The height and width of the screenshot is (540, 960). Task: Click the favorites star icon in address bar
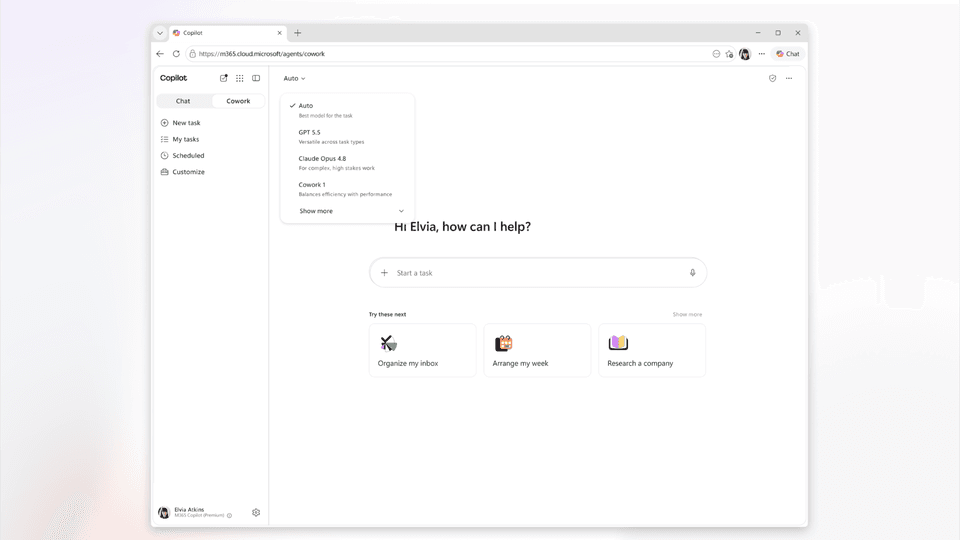click(x=729, y=54)
